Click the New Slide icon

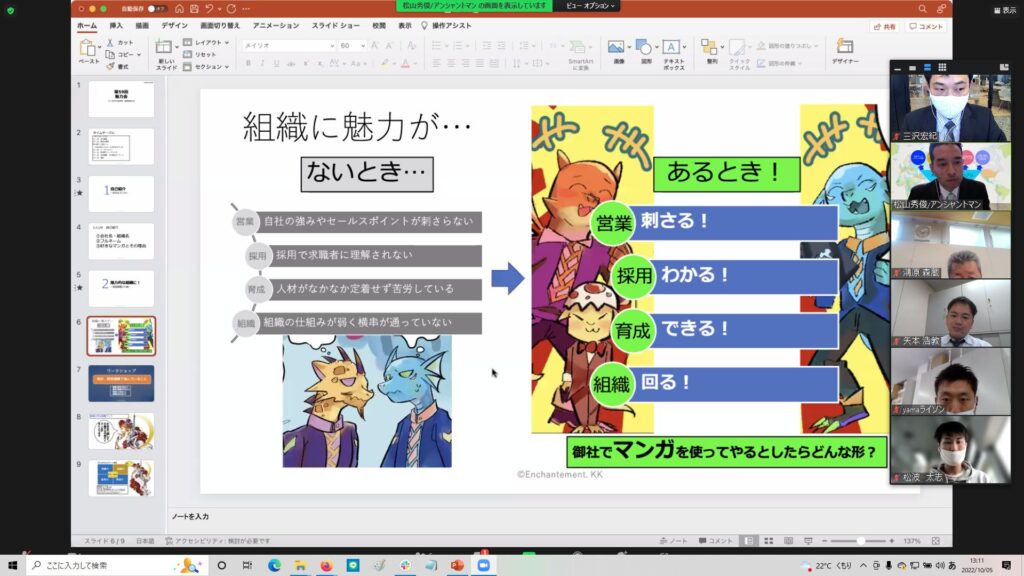tap(163, 46)
